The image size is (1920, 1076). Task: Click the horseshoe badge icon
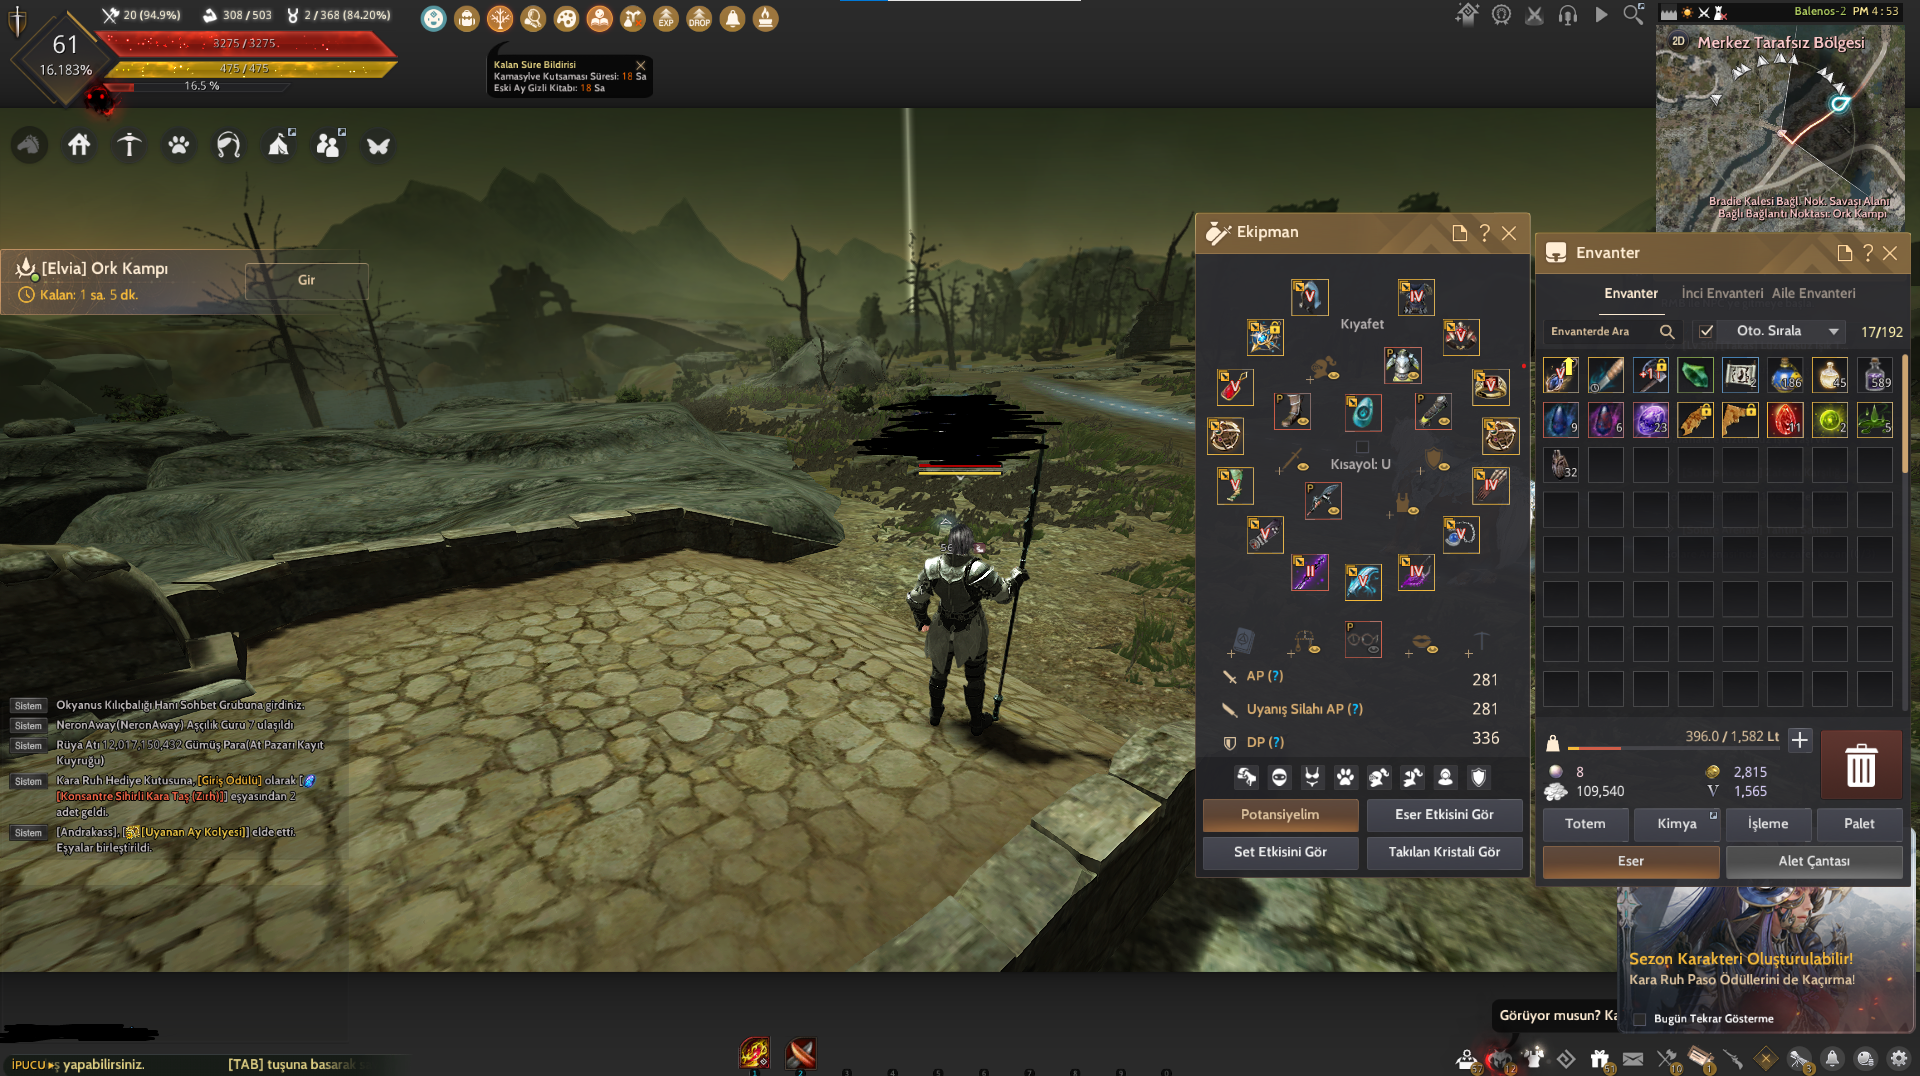click(x=1501, y=15)
